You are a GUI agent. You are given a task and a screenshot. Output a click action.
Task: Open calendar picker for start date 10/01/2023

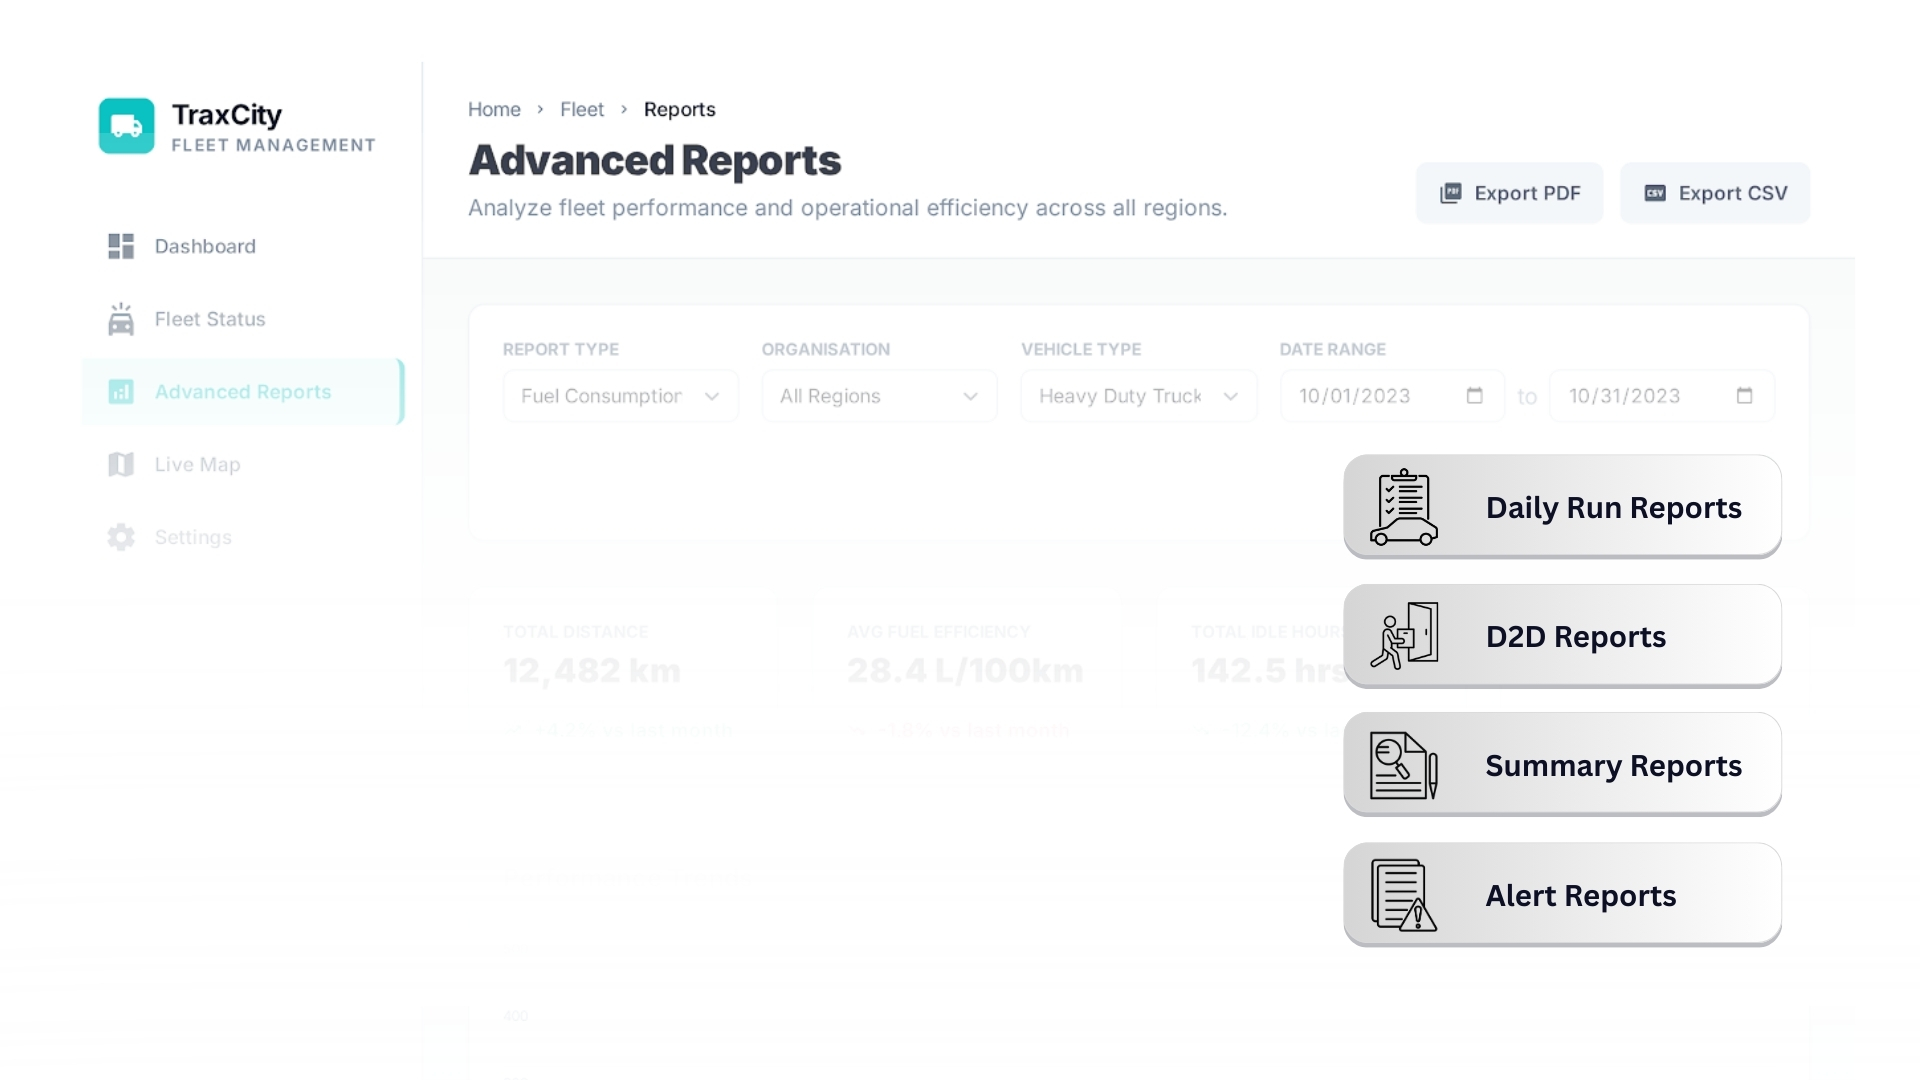pyautogui.click(x=1474, y=396)
